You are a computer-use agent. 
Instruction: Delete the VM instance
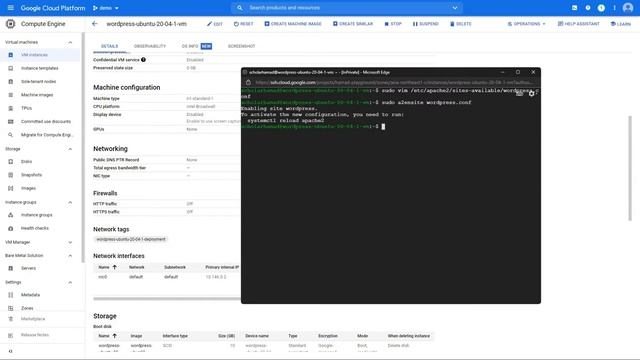click(461, 24)
